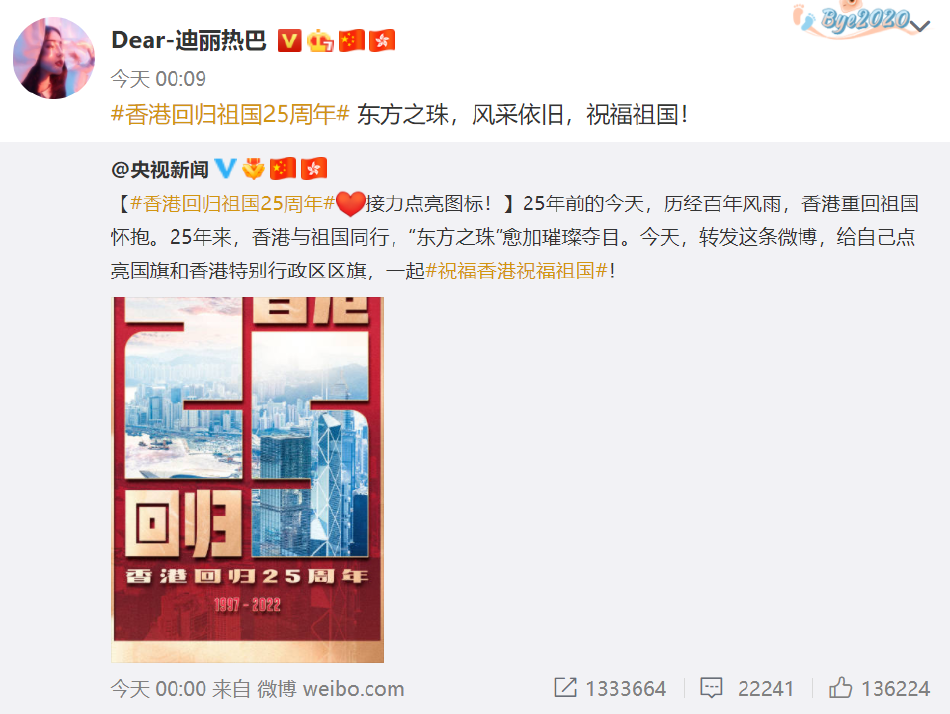Screen dimensions: 950x714
Task: Open hashtag #祝福香港祝福祖国#
Action: point(517,271)
